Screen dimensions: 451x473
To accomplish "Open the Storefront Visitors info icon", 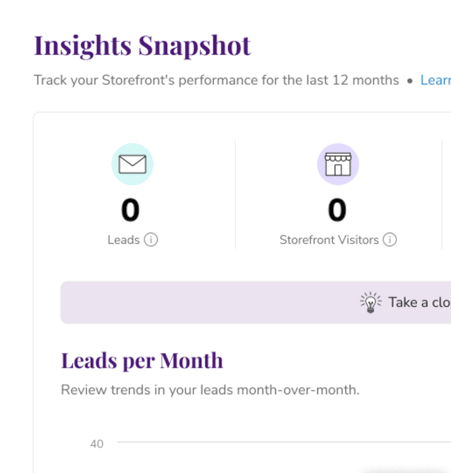I will pos(390,240).
